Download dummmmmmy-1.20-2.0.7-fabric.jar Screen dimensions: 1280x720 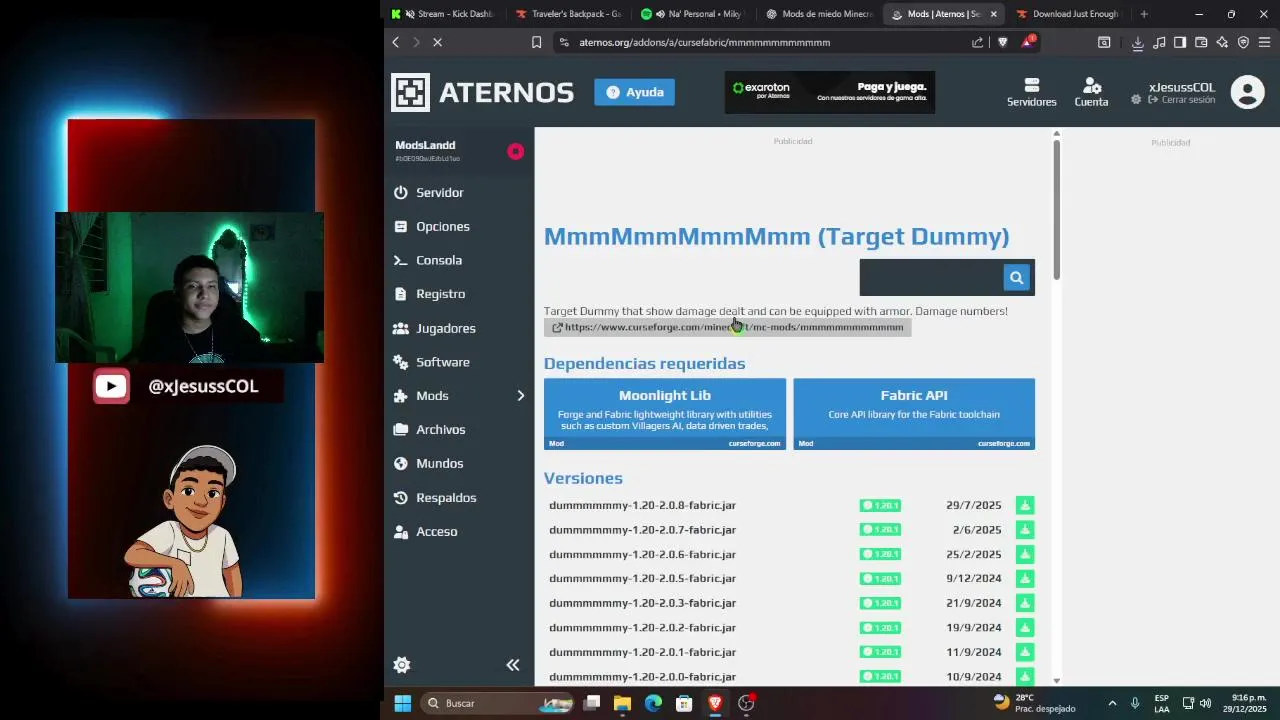click(x=1024, y=530)
